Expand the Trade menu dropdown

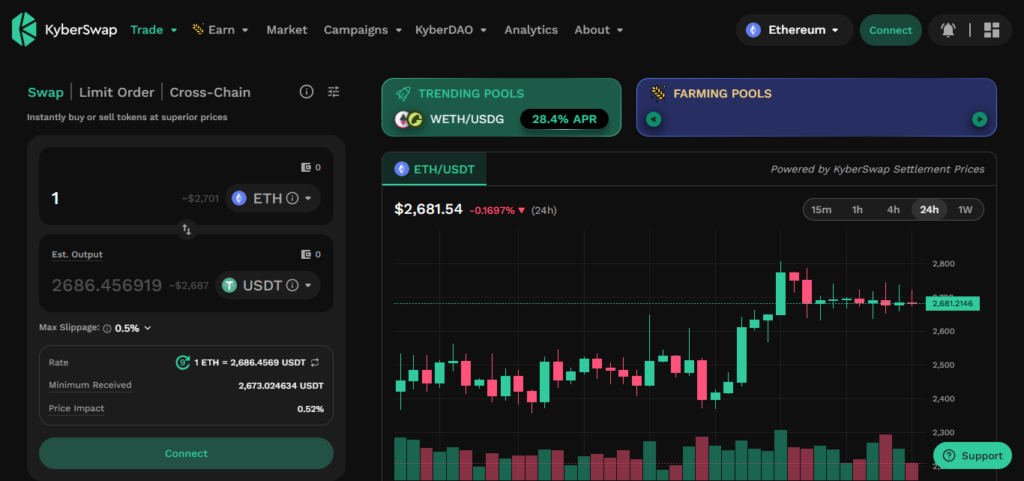(x=154, y=30)
